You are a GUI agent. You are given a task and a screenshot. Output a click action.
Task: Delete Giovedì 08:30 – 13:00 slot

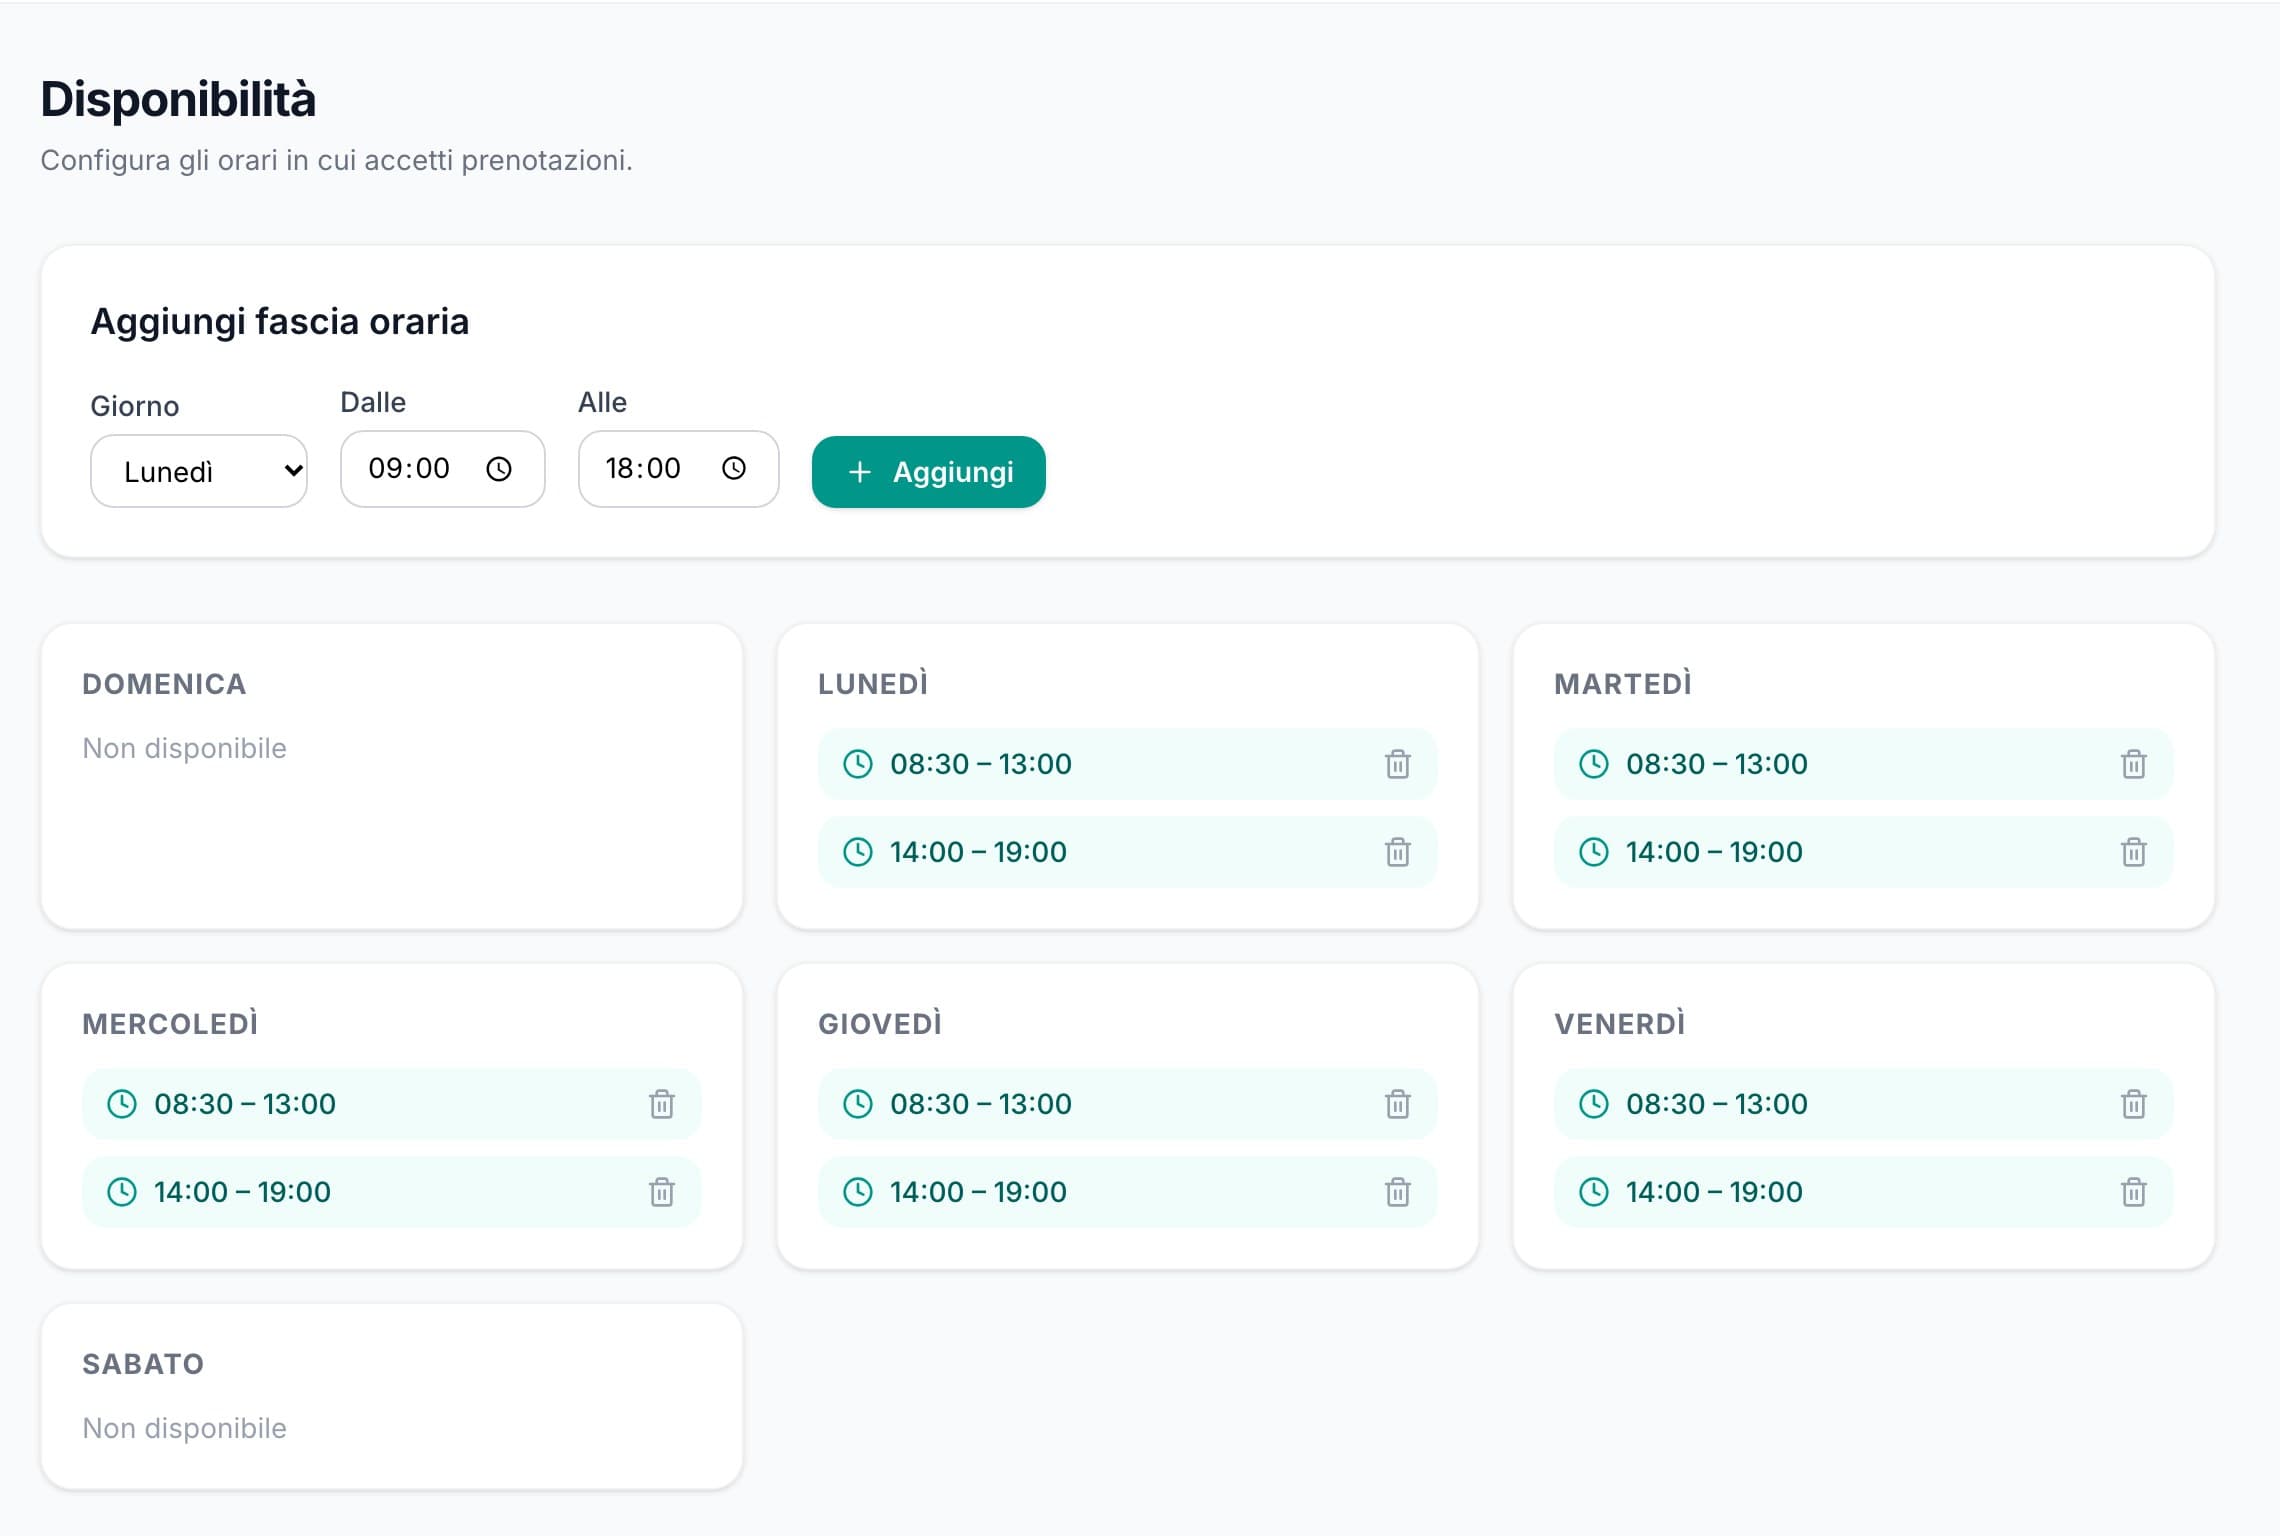pos(1397,1104)
